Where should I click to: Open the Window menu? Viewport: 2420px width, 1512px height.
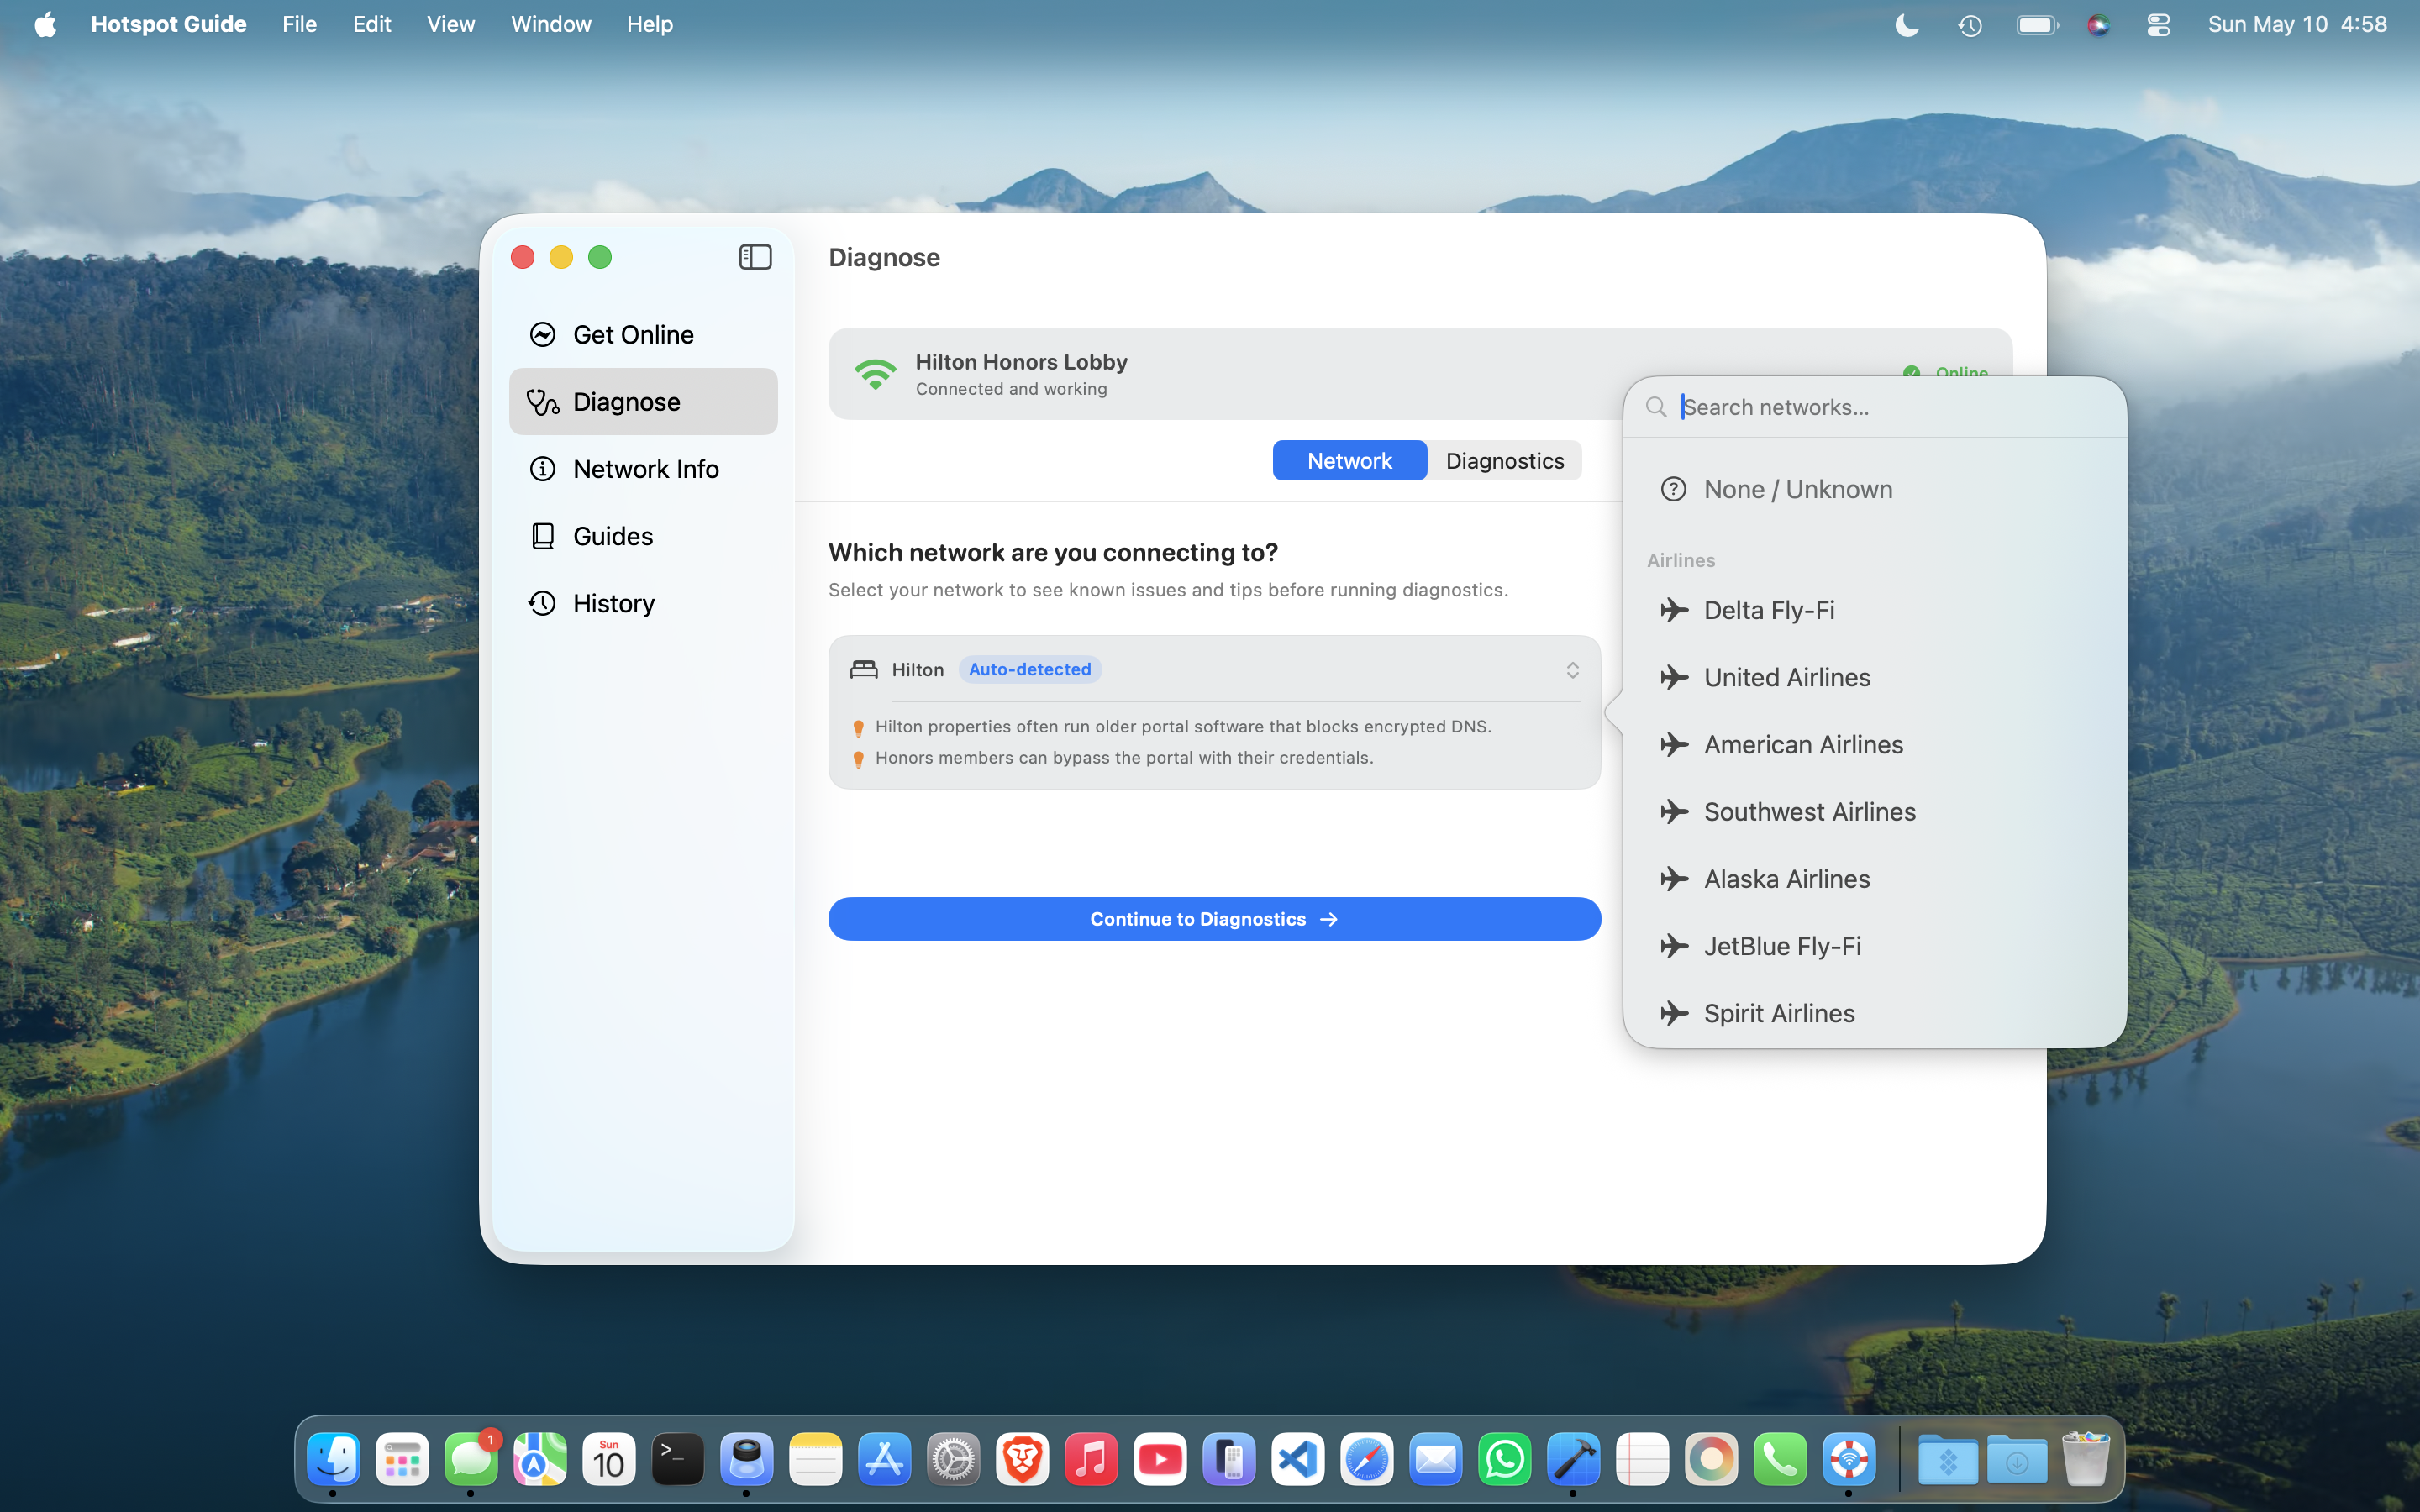point(551,24)
